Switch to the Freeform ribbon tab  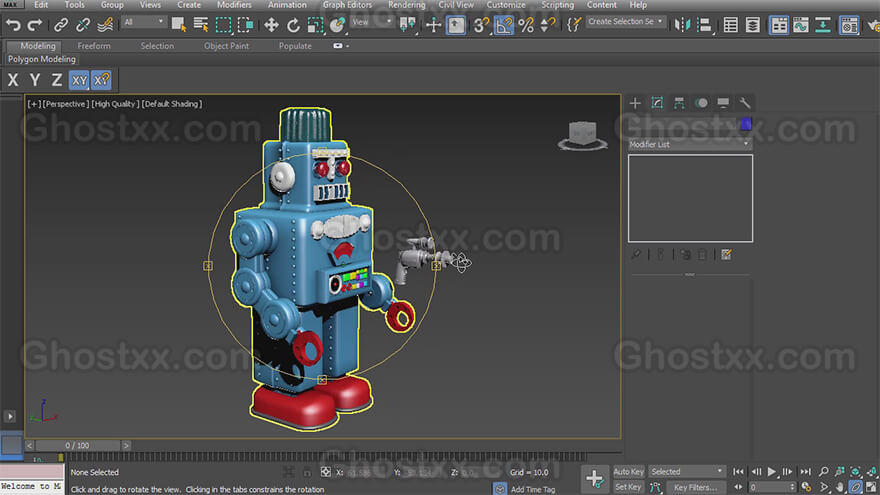[x=94, y=46]
